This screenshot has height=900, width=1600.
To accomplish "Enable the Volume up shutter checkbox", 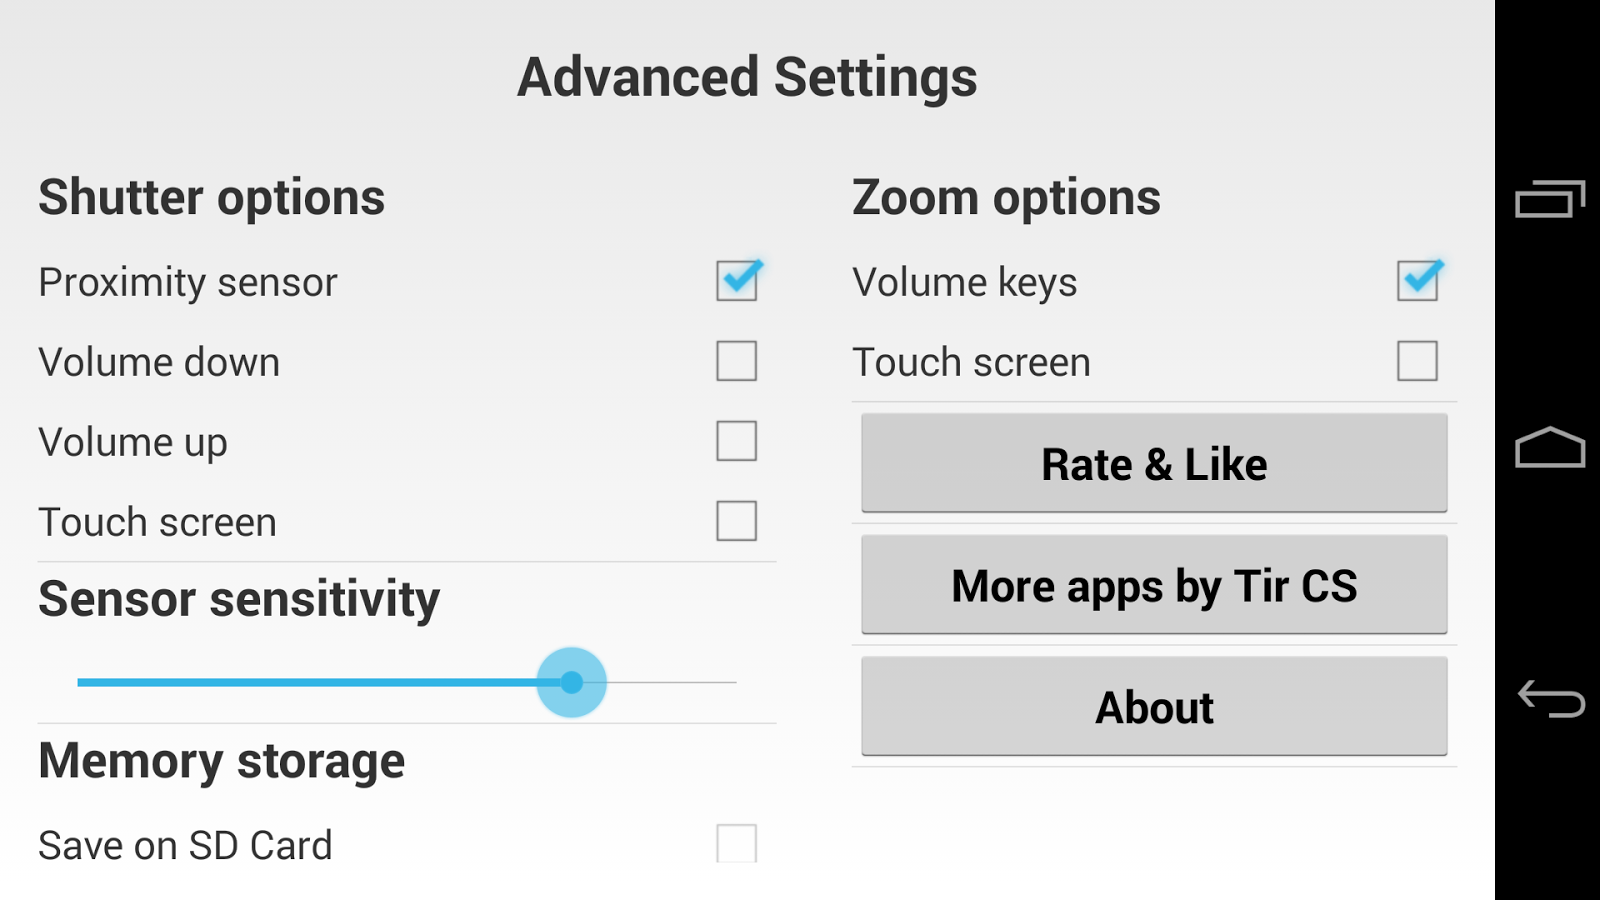I will click(737, 441).
